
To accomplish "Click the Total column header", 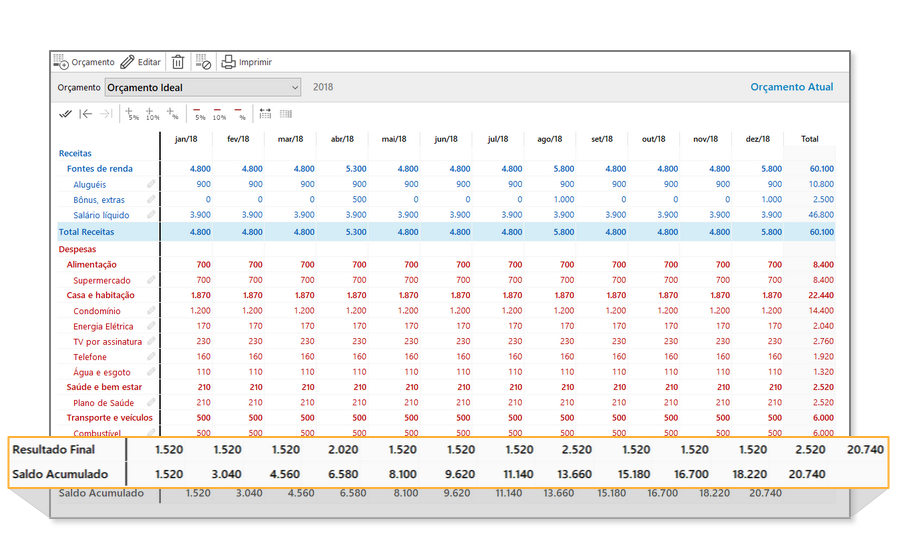I will (x=809, y=139).
